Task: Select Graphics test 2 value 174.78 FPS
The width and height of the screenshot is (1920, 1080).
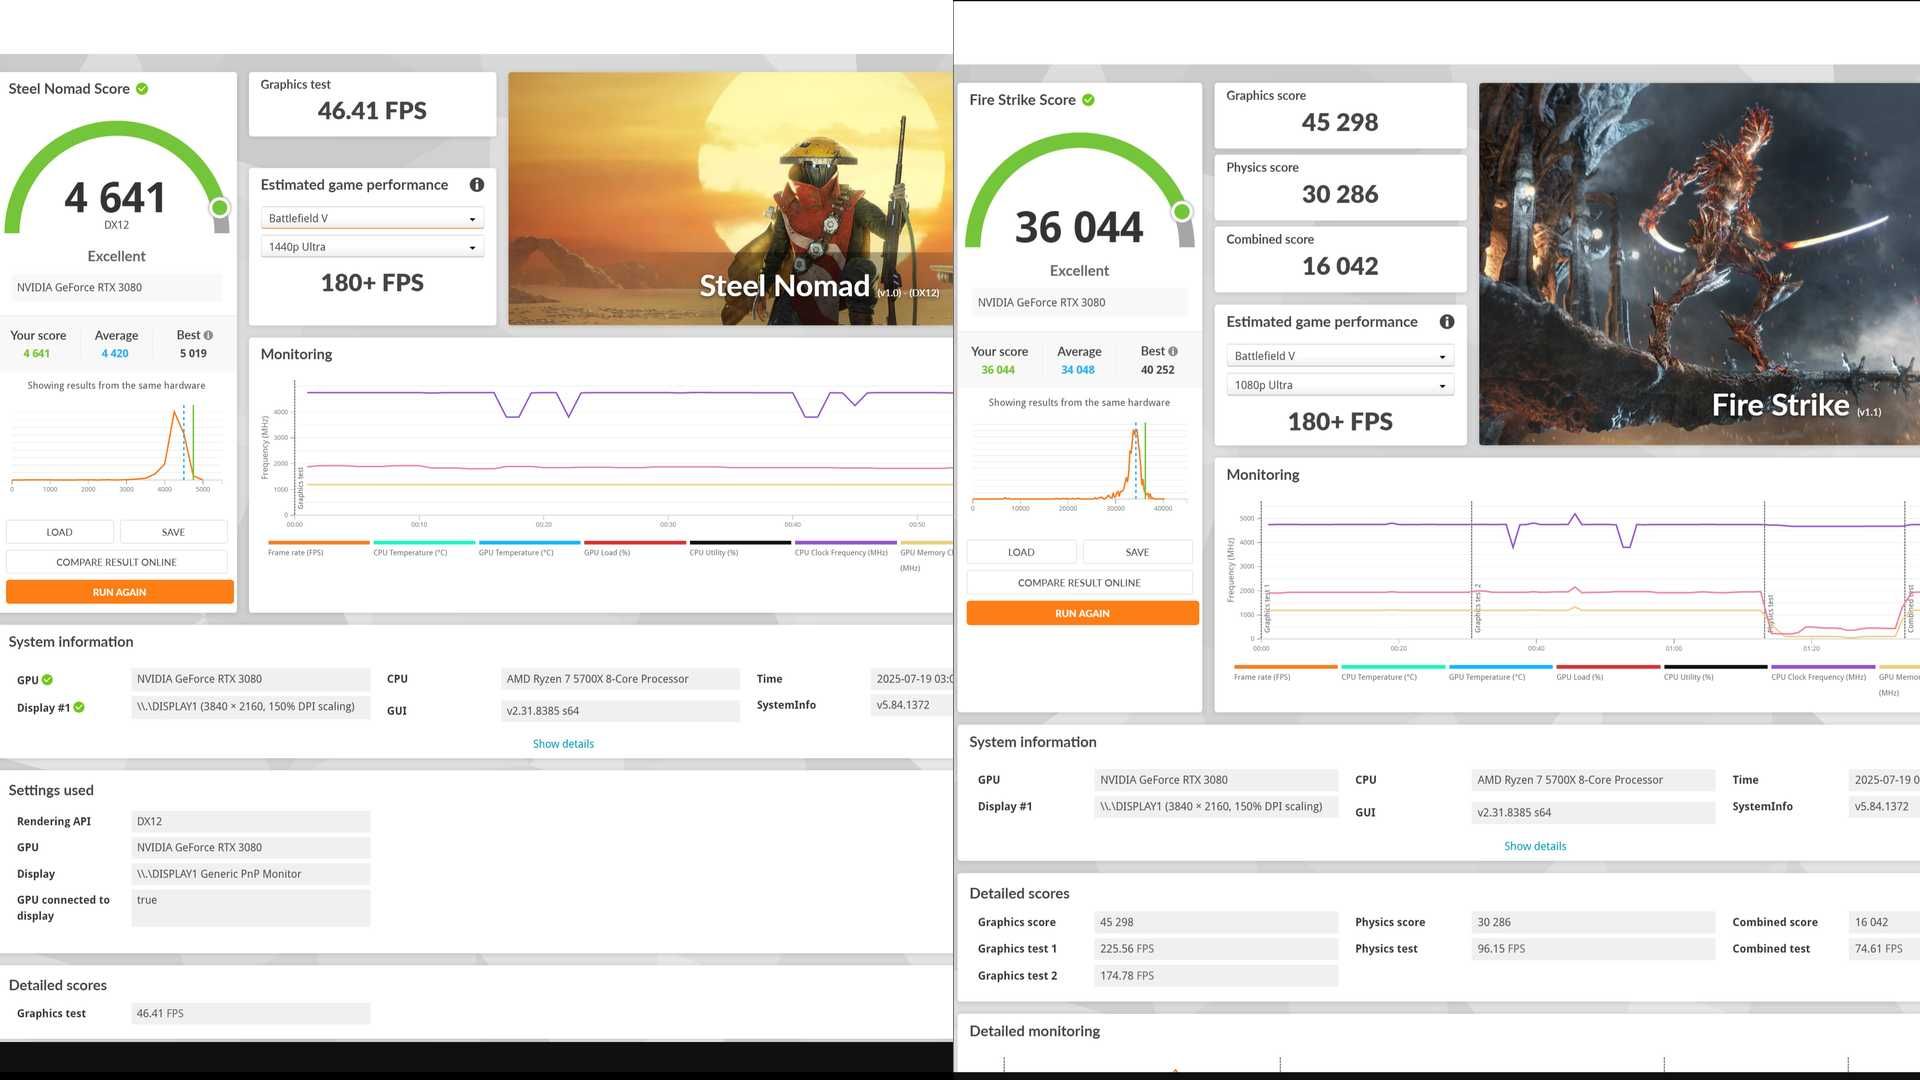Action: (x=1215, y=976)
